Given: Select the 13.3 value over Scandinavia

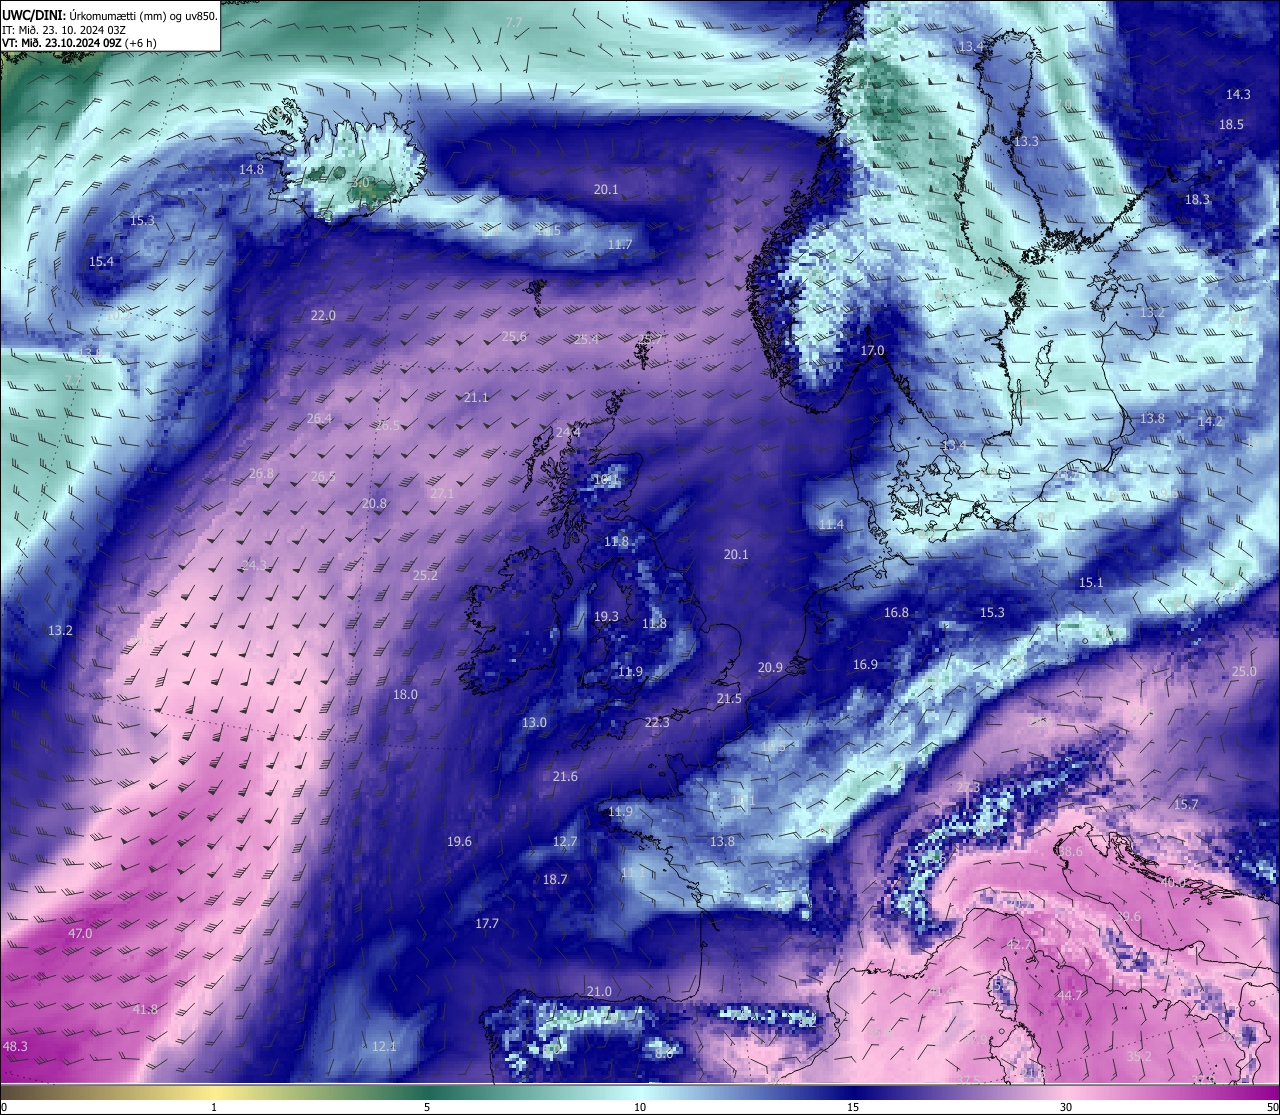Looking at the screenshot, I should pyautogui.click(x=1026, y=141).
